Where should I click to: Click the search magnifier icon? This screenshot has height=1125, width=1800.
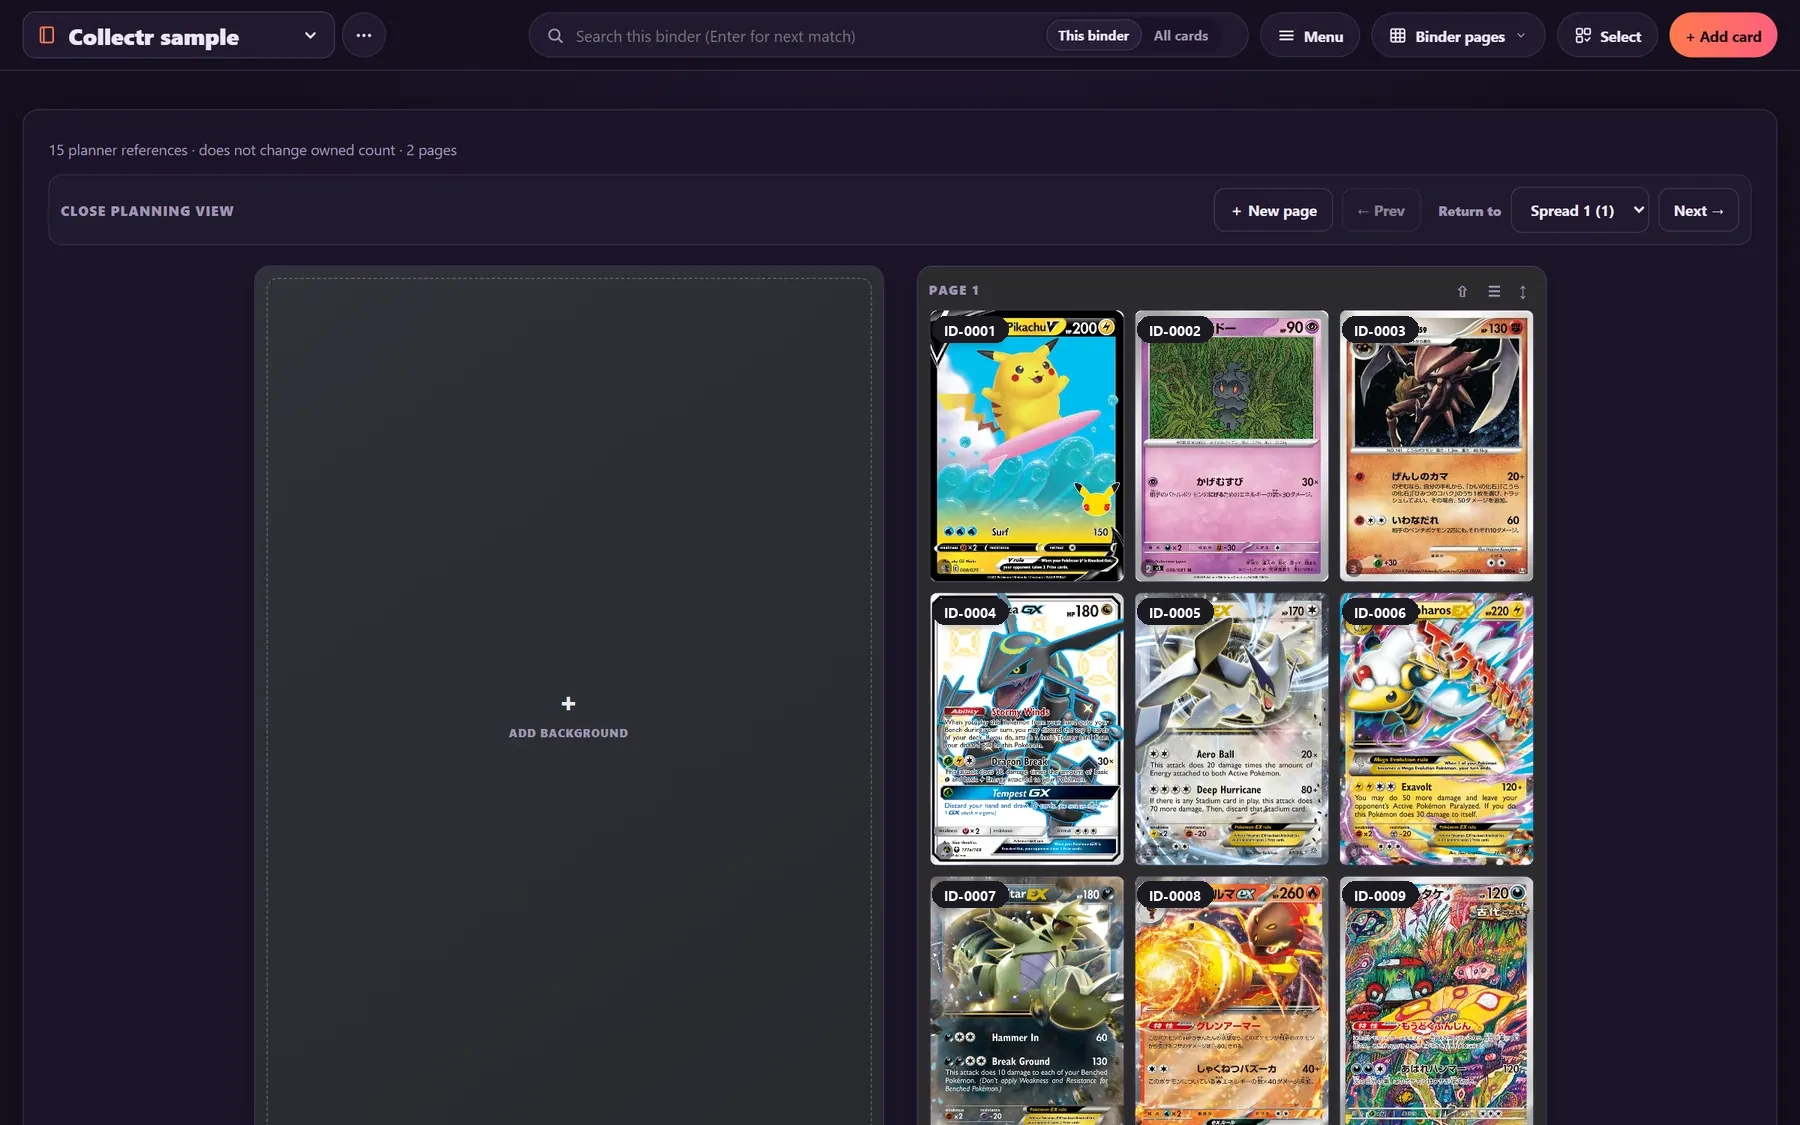coord(555,36)
